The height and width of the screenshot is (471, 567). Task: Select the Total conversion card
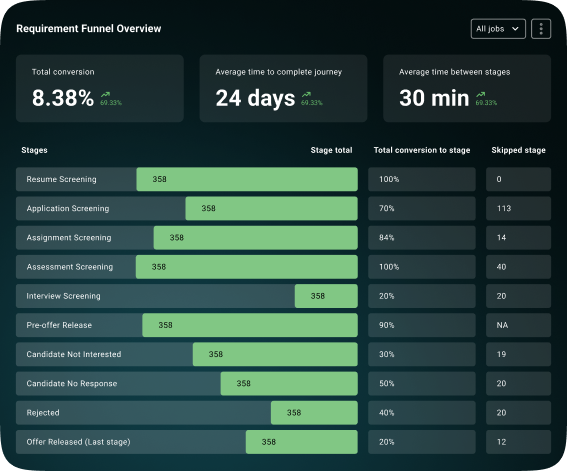coord(100,88)
